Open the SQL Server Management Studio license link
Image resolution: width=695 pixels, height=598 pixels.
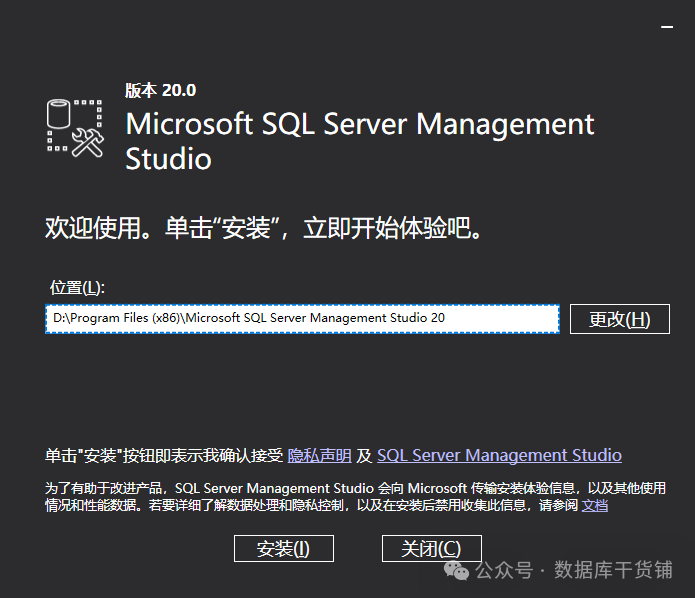[499, 456]
